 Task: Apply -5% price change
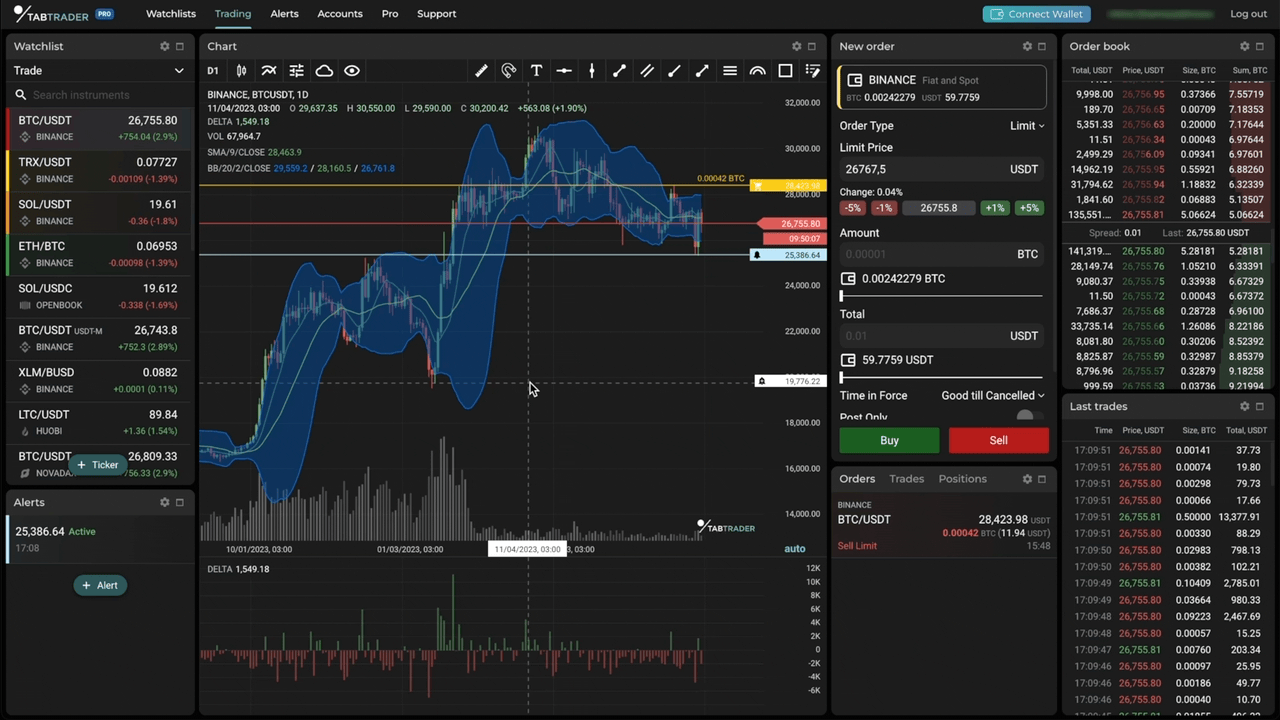click(852, 208)
